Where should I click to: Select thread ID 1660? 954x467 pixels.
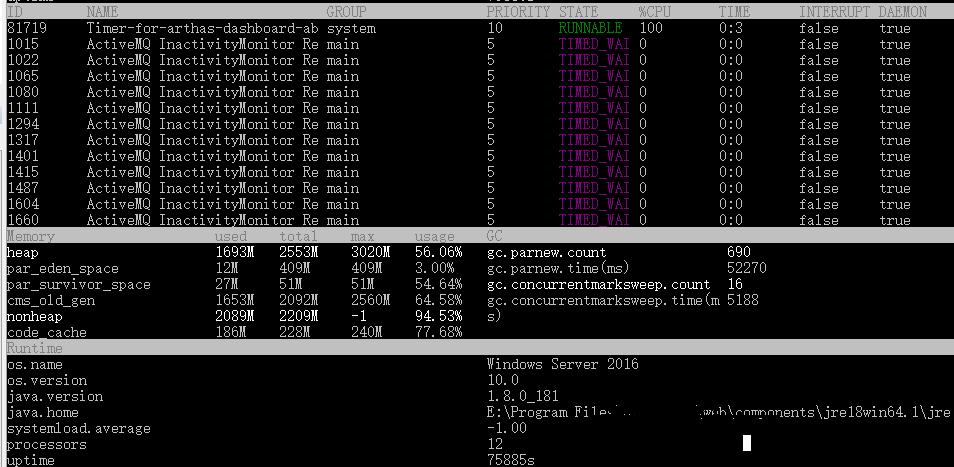(x=23, y=220)
